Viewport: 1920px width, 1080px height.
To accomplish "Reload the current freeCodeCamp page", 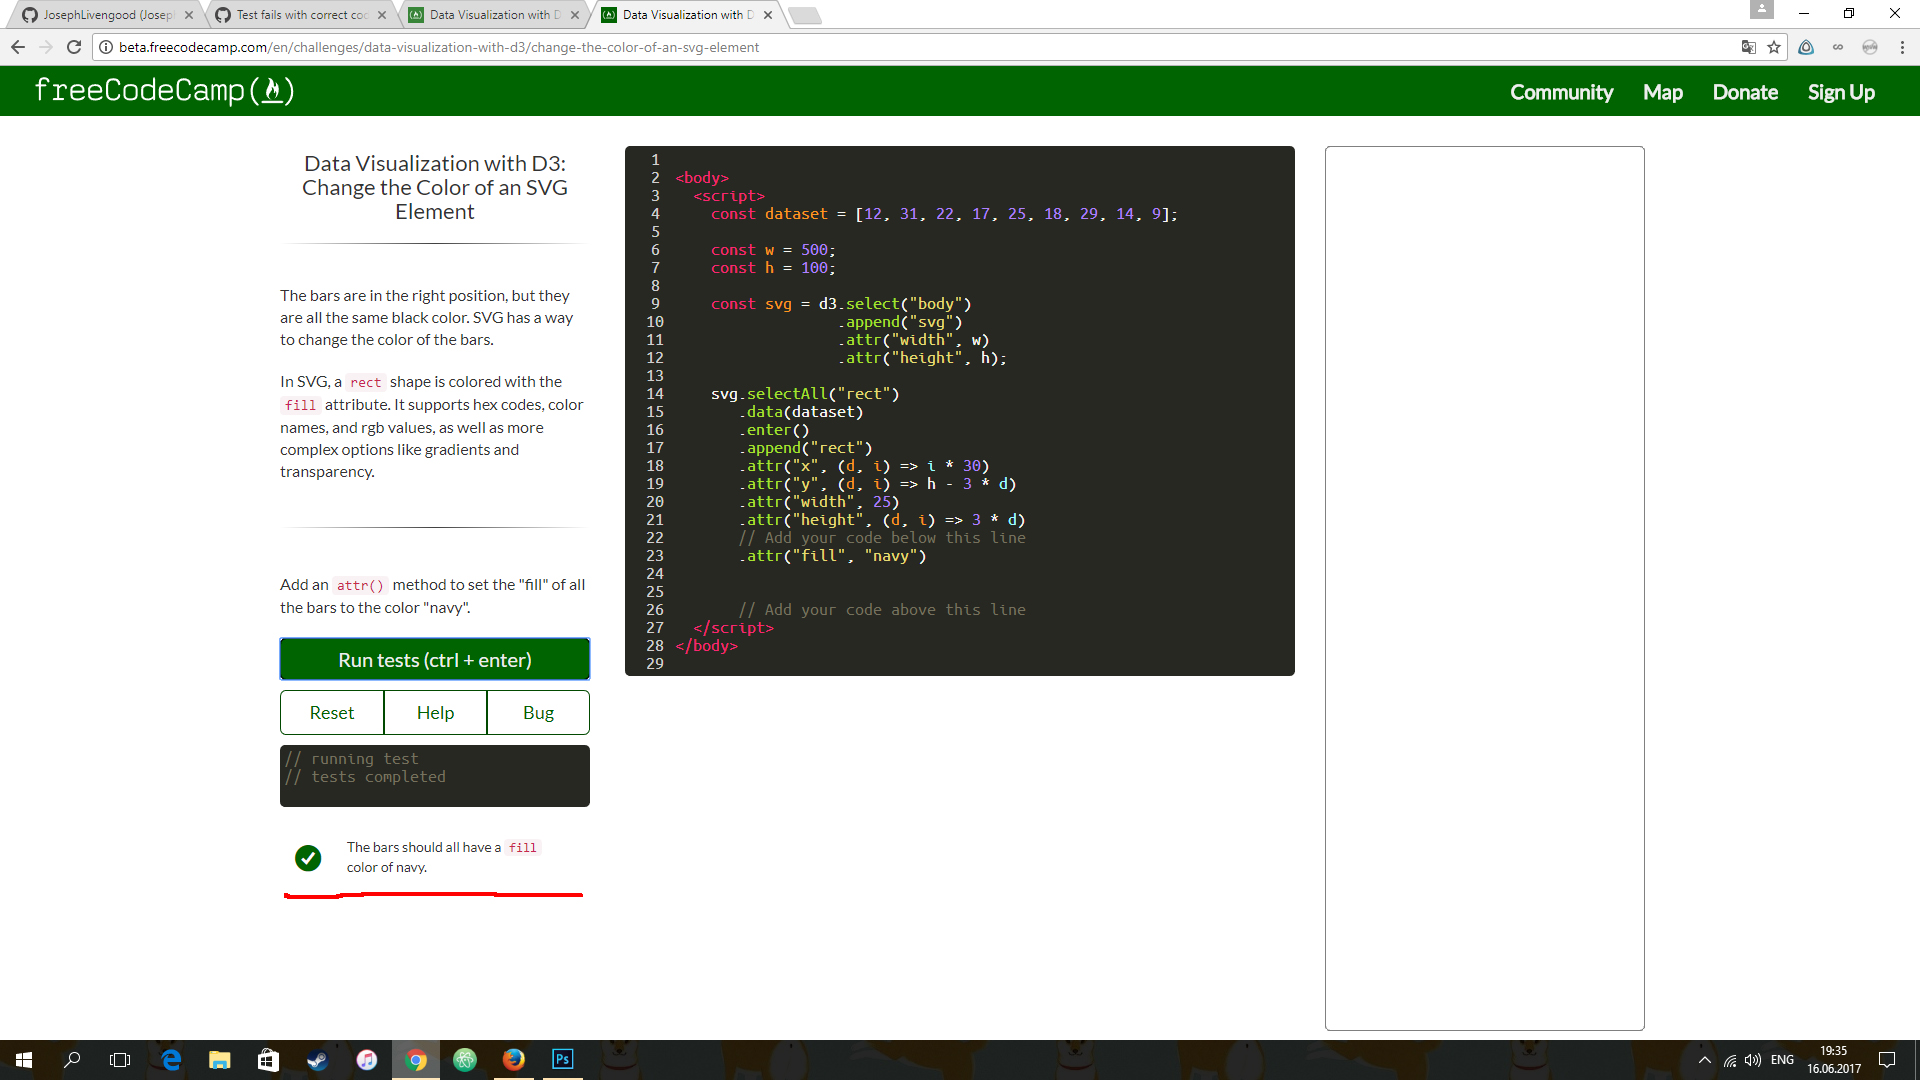I will click(74, 47).
